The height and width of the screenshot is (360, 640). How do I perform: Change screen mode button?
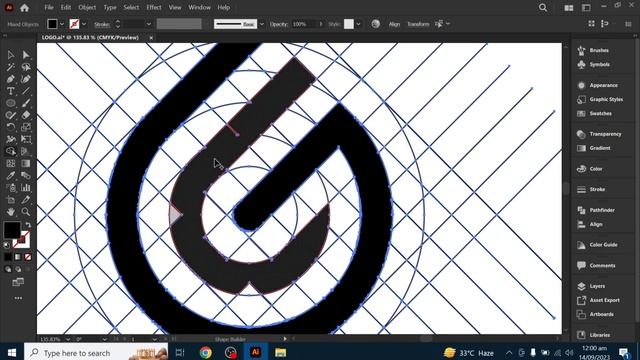(18, 282)
